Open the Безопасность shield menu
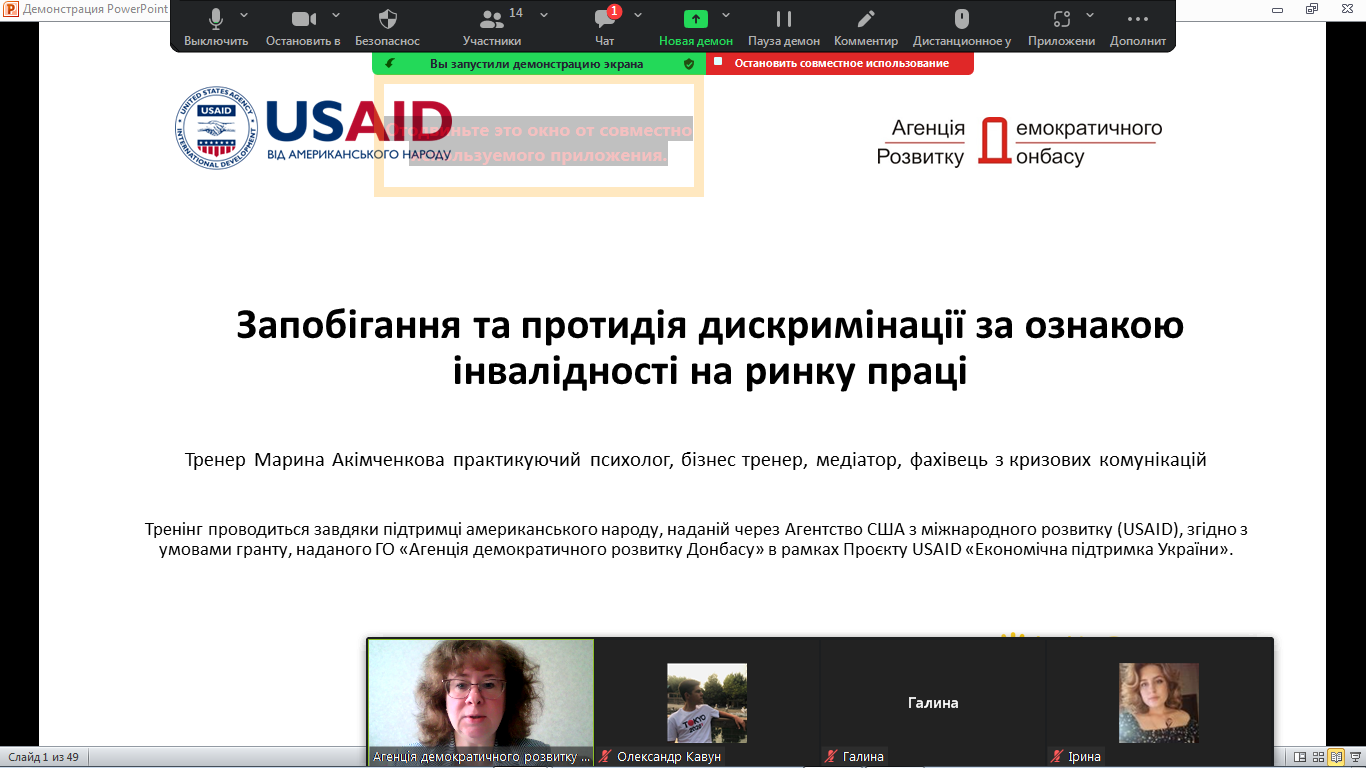Viewport: 1366px width, 768px height. coord(388,27)
